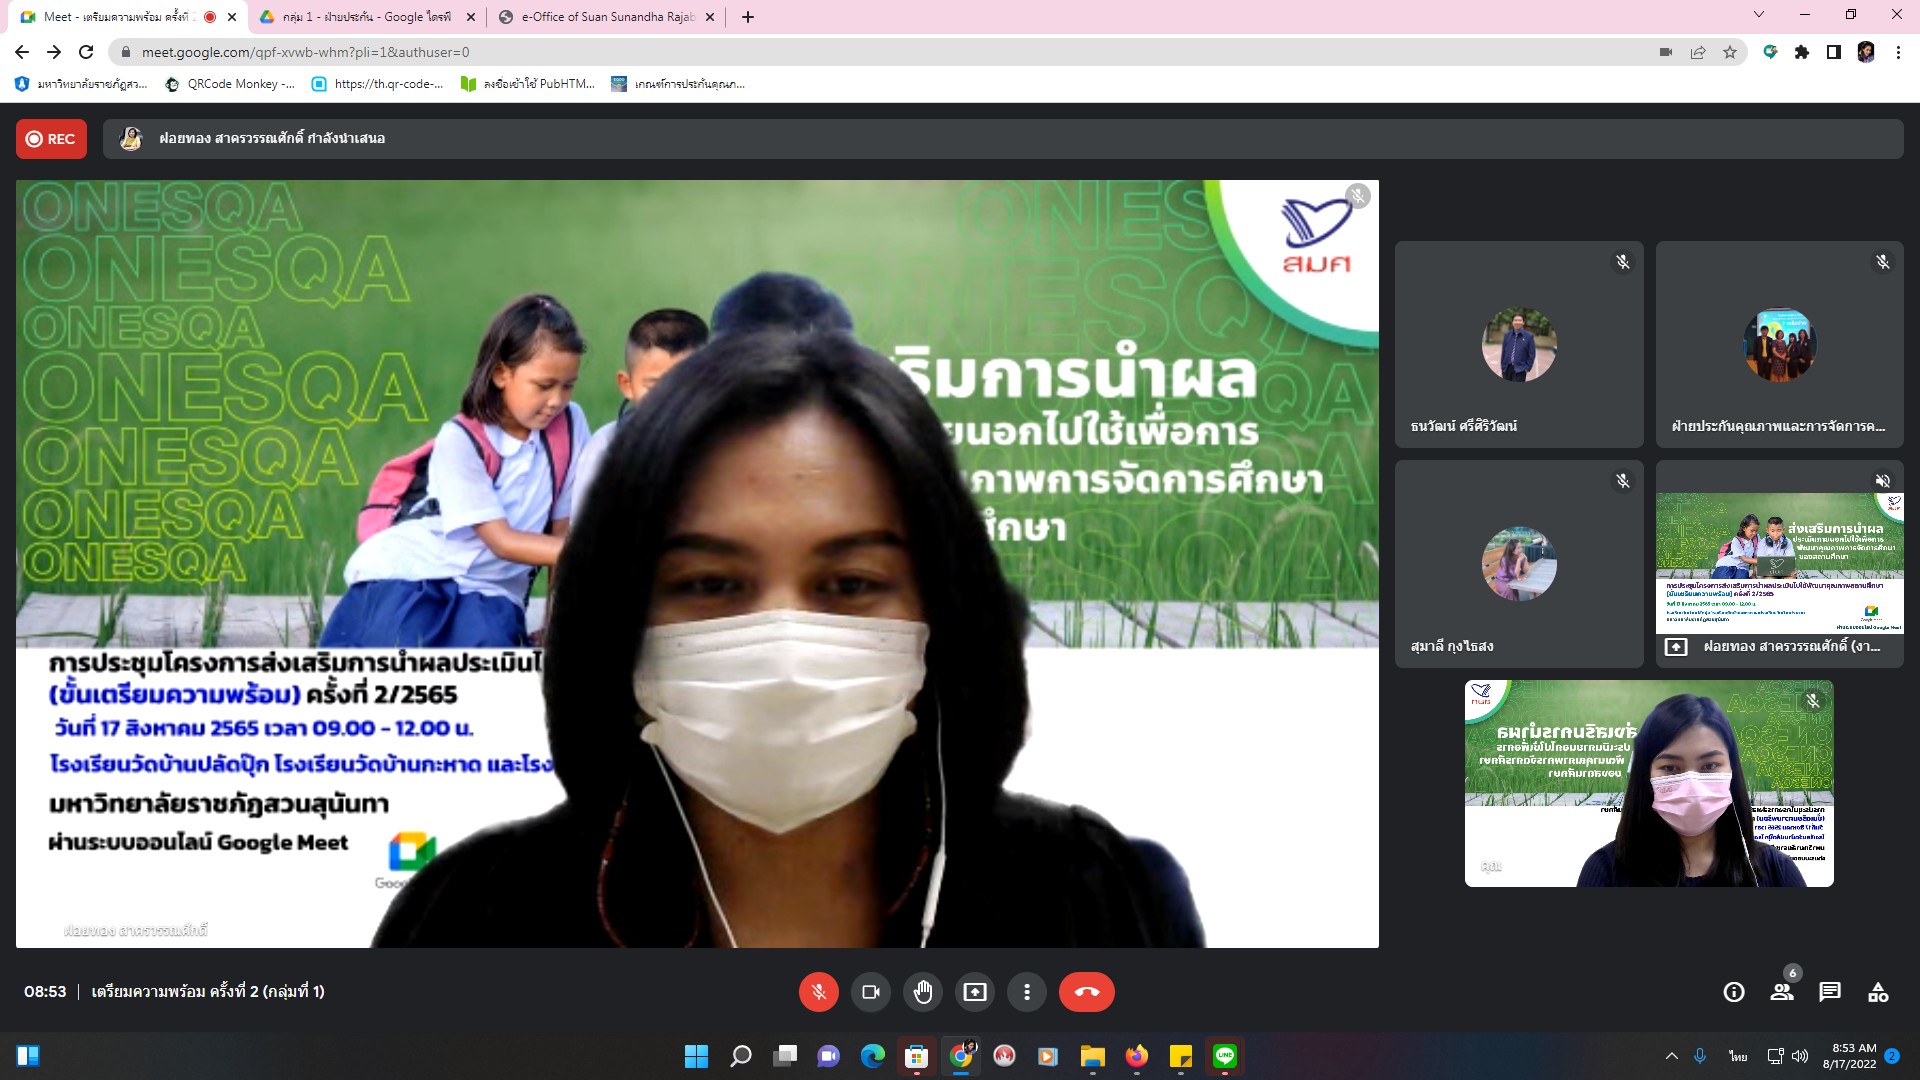Expand the Chrome tab search chevron

1759,15
